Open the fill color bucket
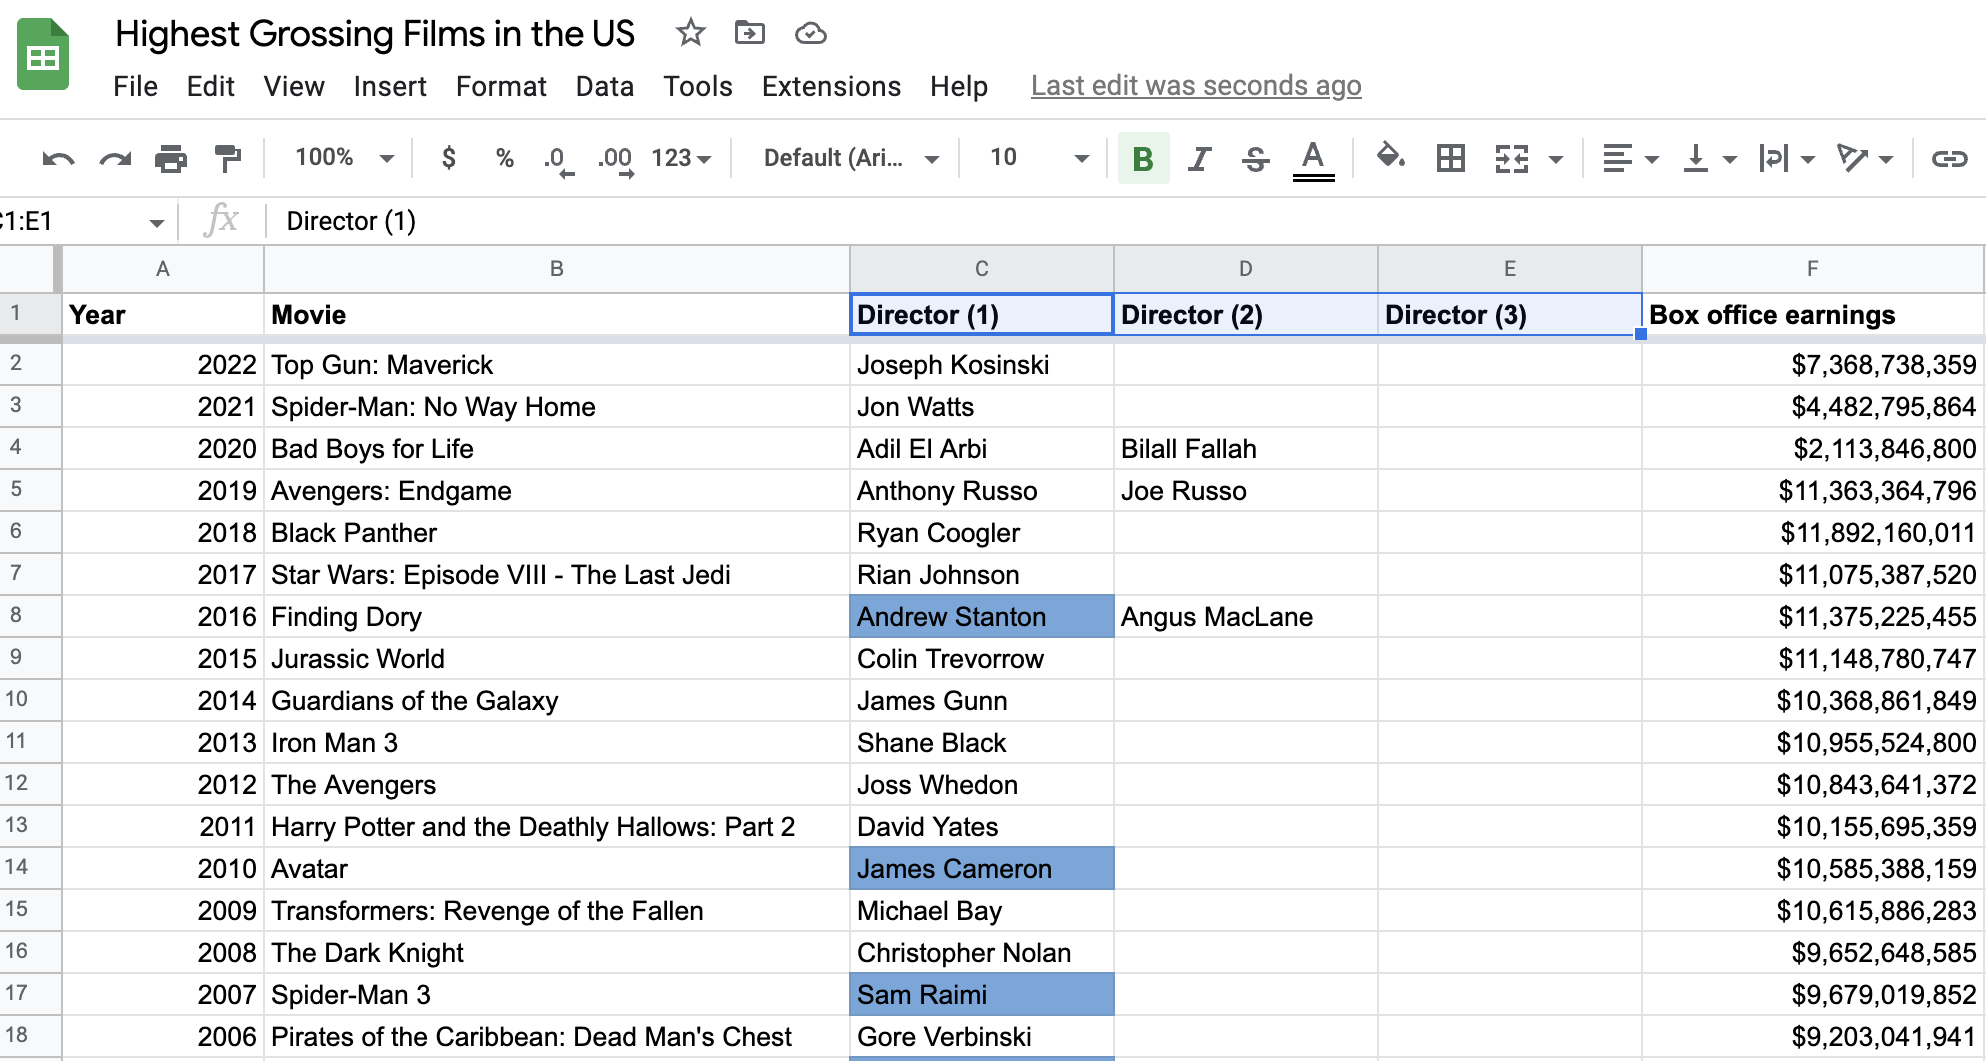Viewport: 1986px width, 1061px height. [1390, 157]
